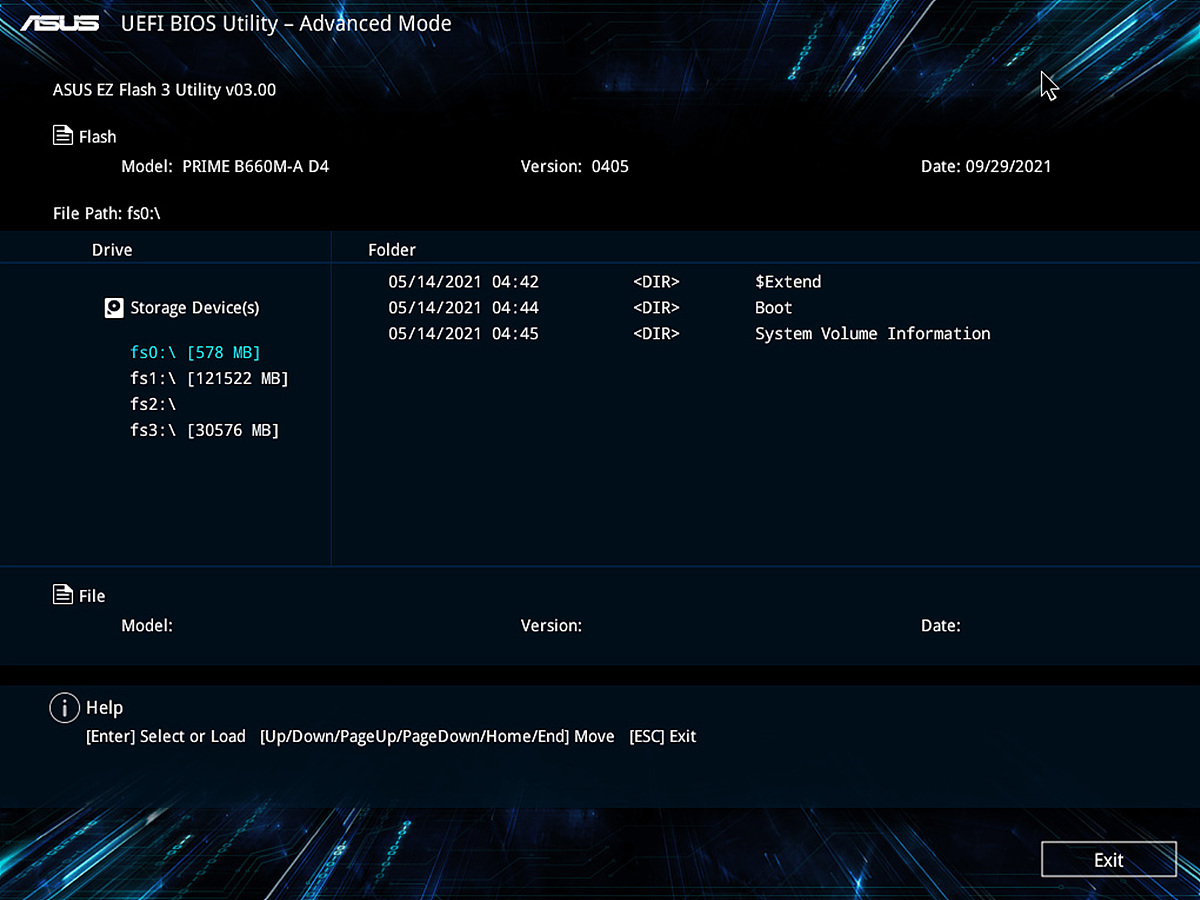Image resolution: width=1200 pixels, height=900 pixels.
Task: Choose the fs2:\ drive entry
Action: 153,404
